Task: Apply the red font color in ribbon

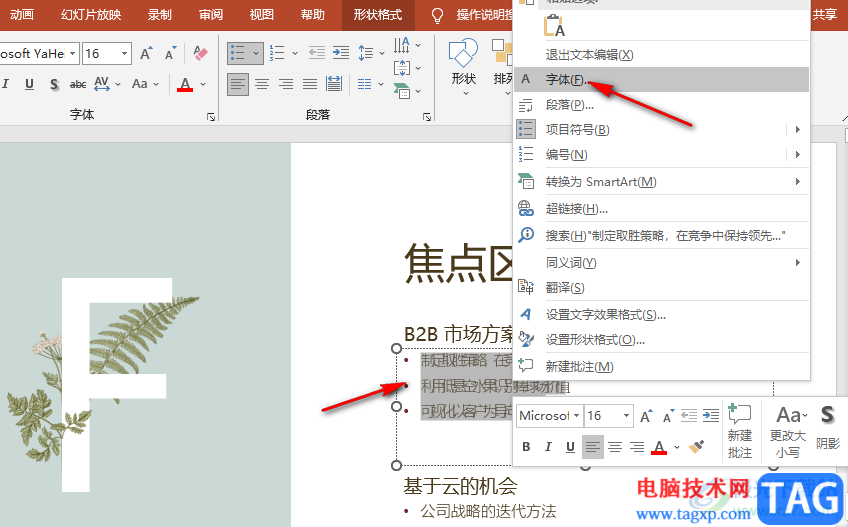Action: click(x=185, y=84)
